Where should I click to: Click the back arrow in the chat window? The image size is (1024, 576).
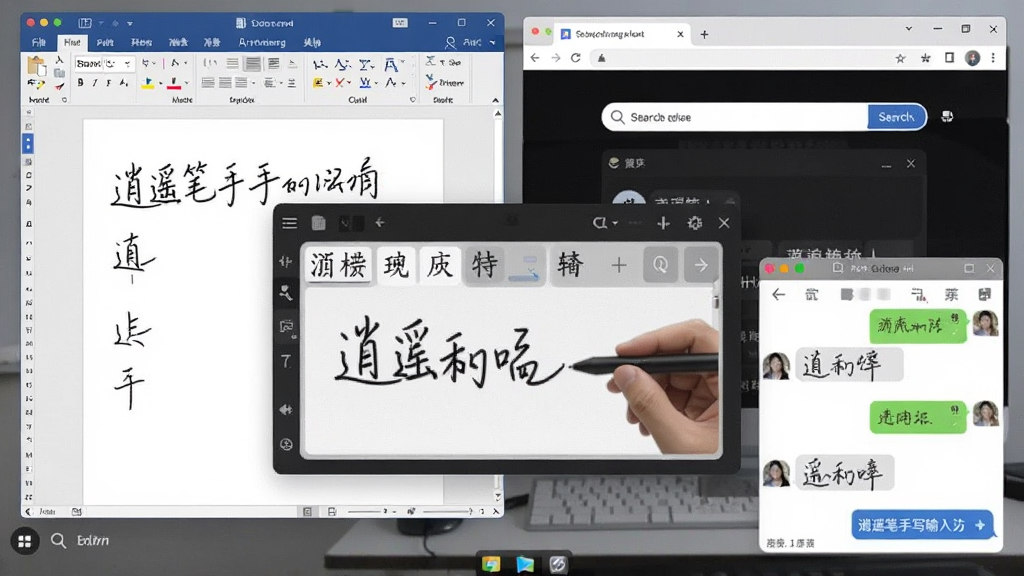(x=778, y=295)
